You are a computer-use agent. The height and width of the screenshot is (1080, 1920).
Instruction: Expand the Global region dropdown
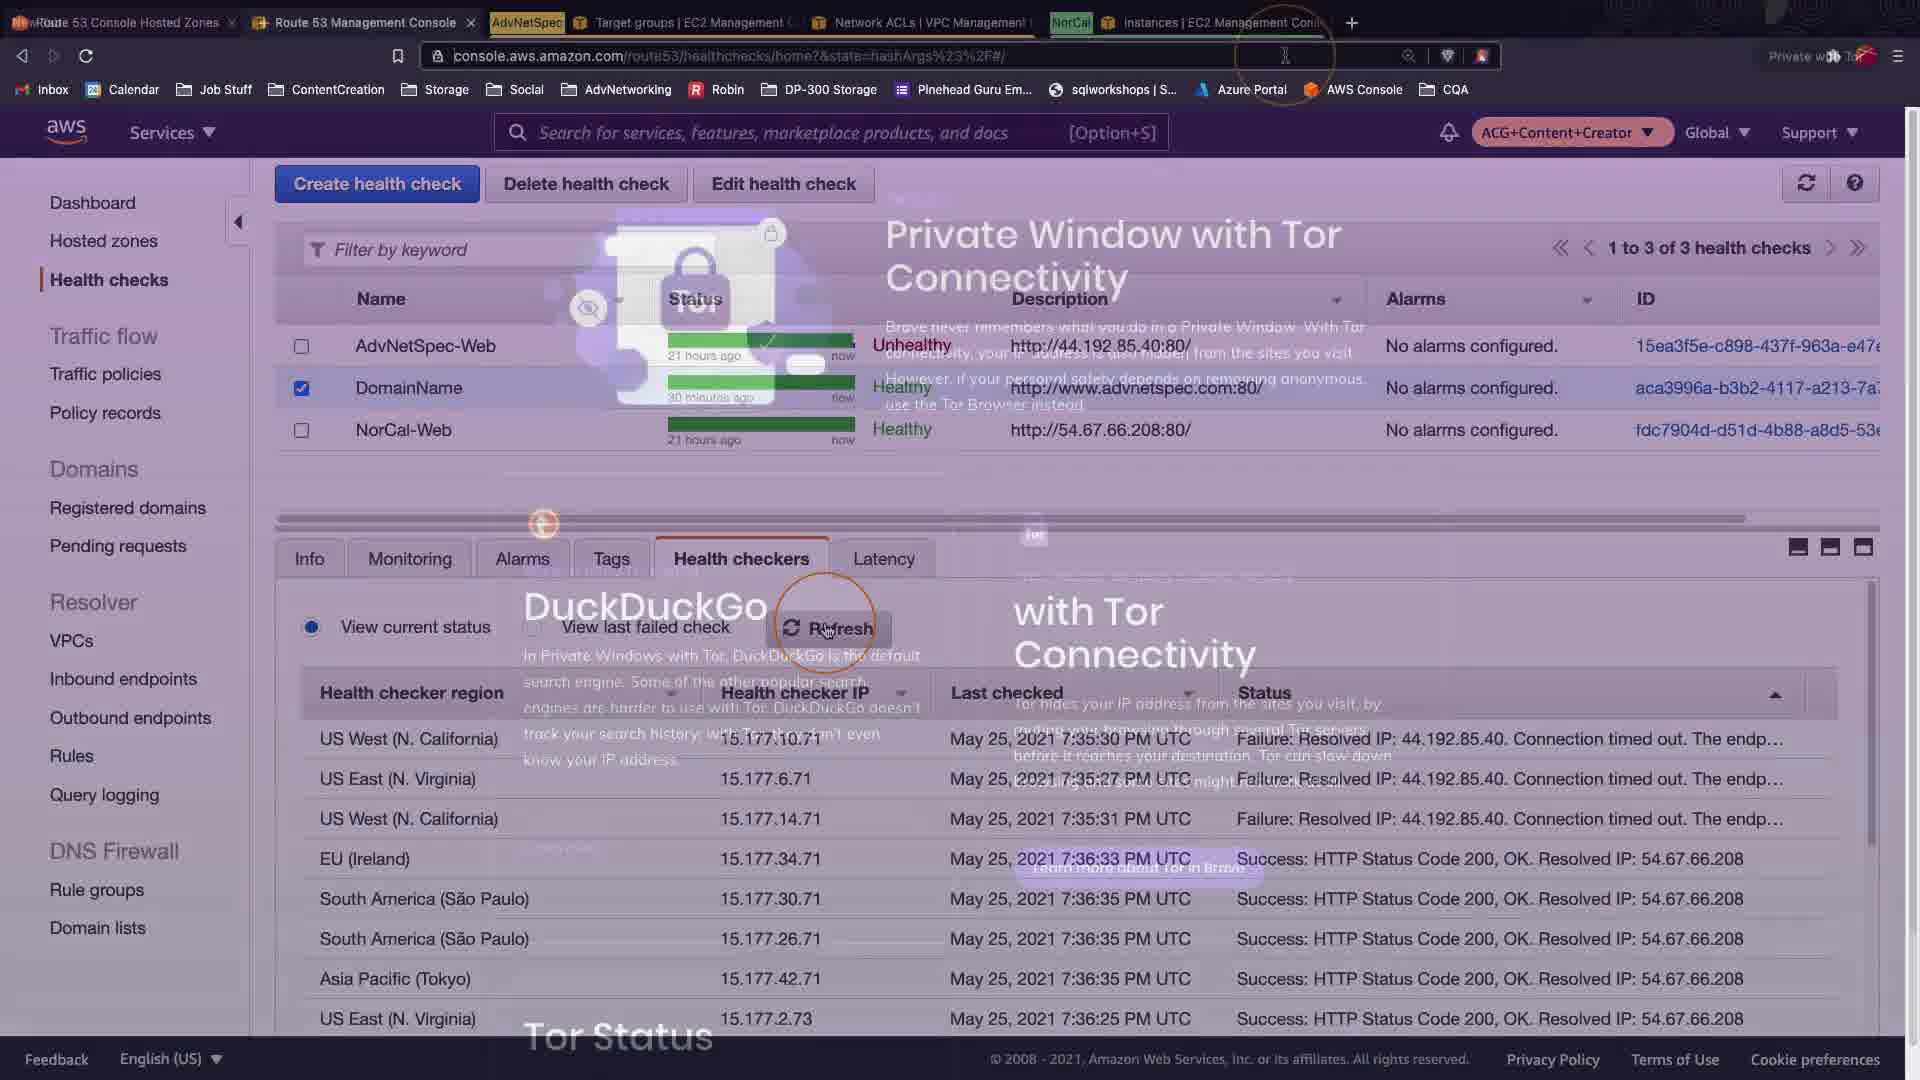1717,133
